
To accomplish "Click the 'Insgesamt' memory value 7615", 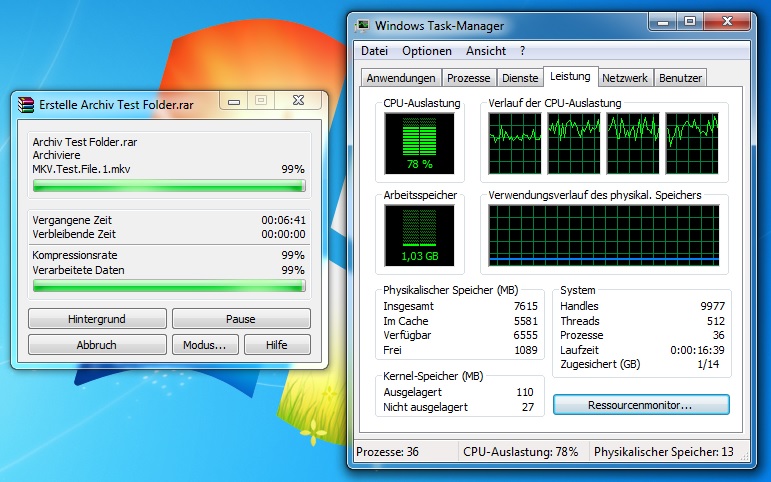I will (526, 306).
